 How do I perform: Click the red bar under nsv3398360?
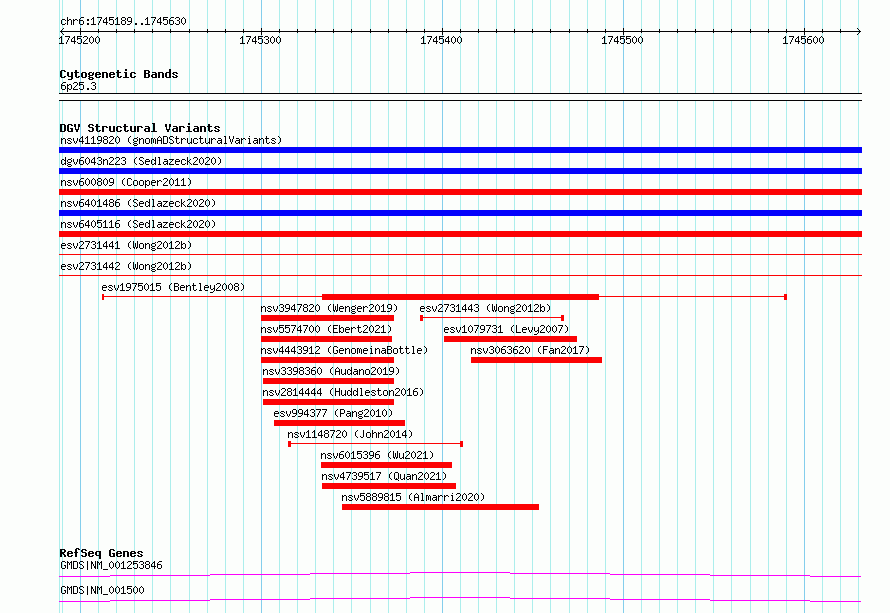coord(329,381)
